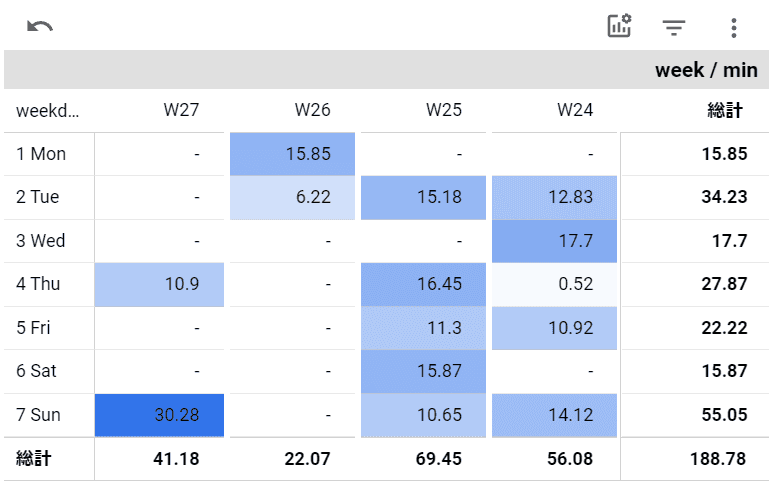769x483 pixels.
Task: Sort by the W26 column header
Action: coord(312,110)
